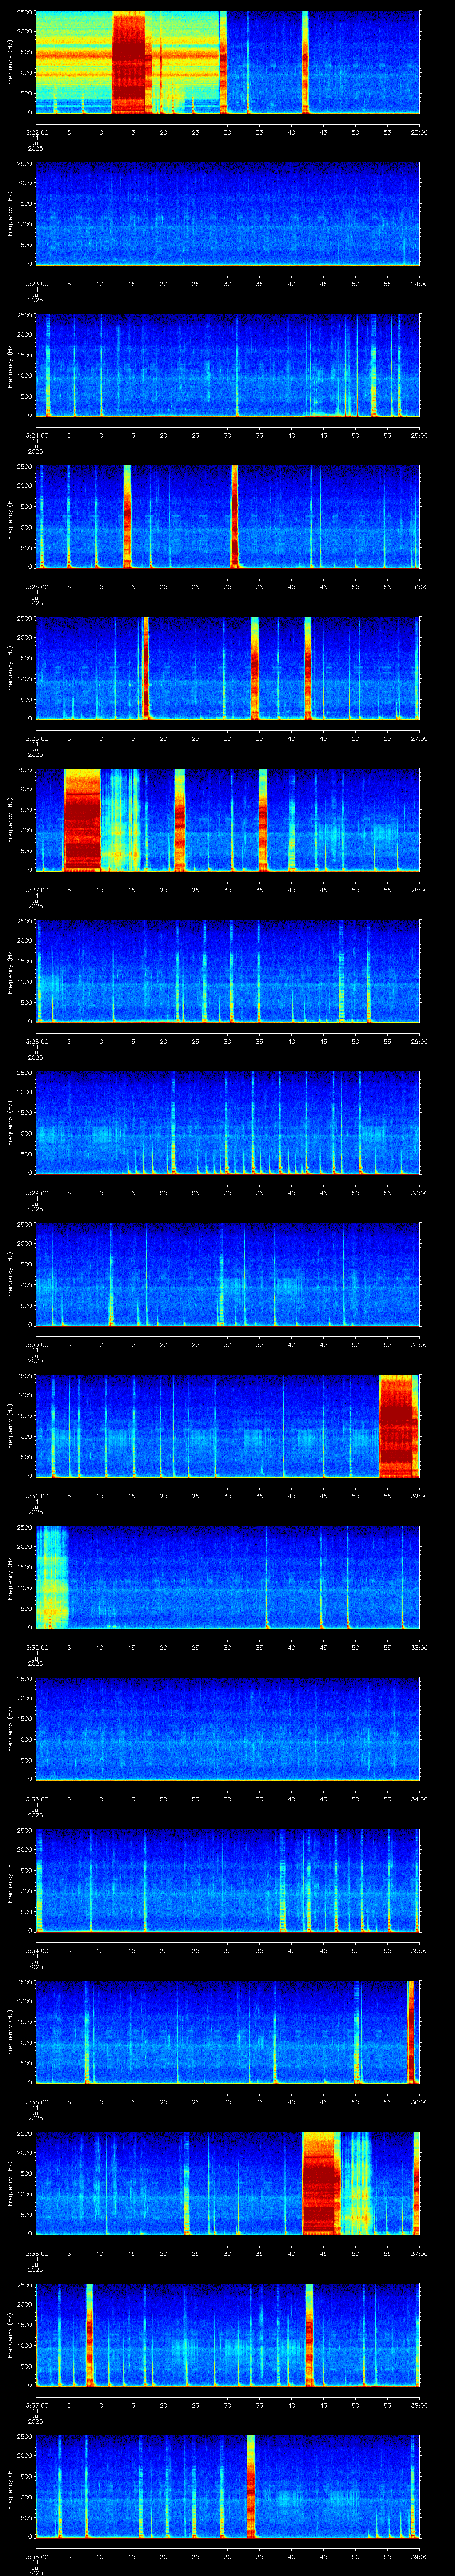Select the 3:23:00 start time label
The height and width of the screenshot is (2576, 455).
click(37, 284)
